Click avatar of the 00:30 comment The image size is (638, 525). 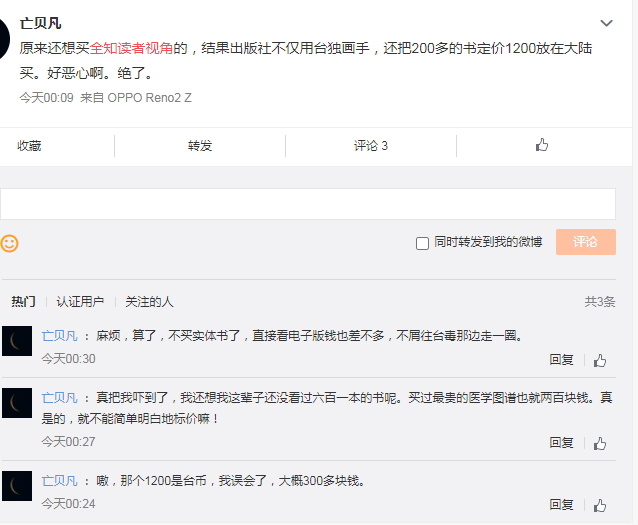click(x=17, y=341)
